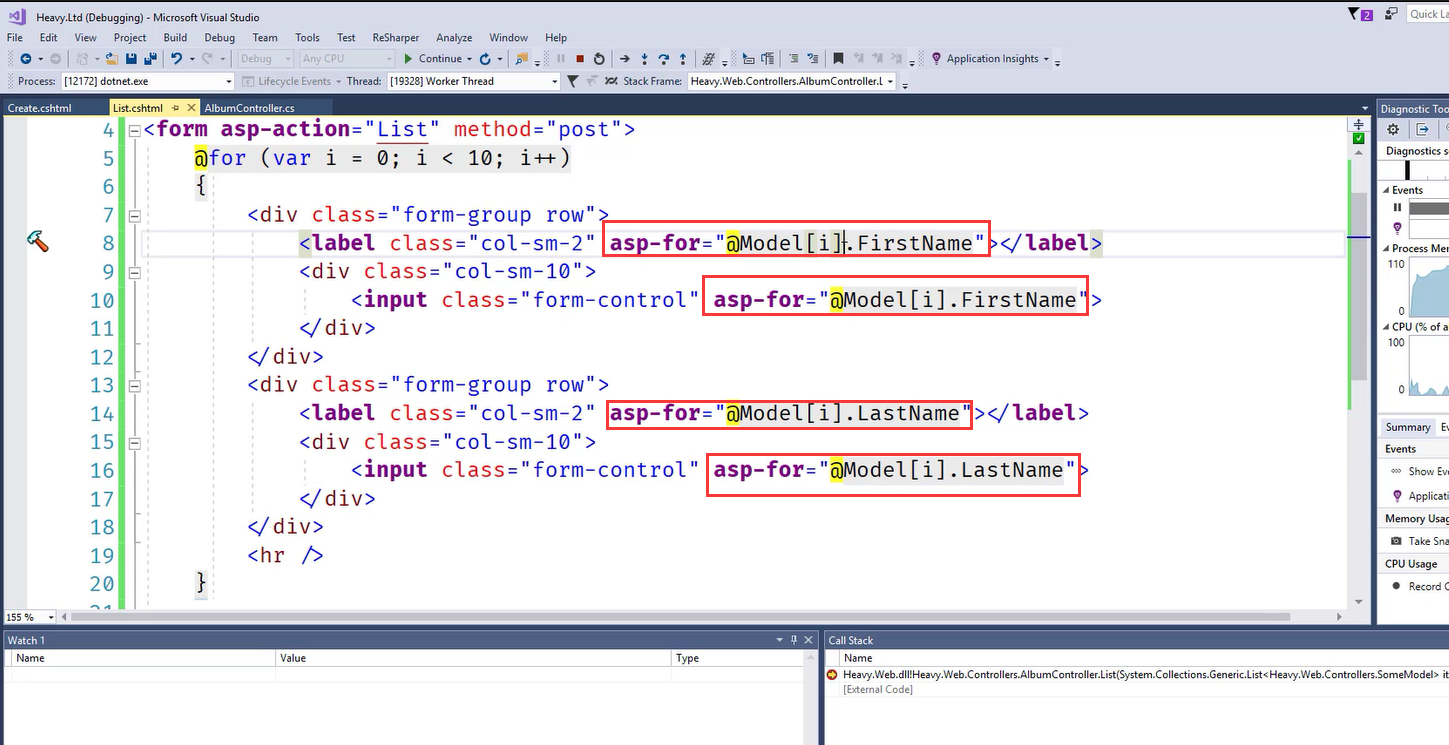
Task: Click the Step Into icon
Action: pyautogui.click(x=644, y=59)
